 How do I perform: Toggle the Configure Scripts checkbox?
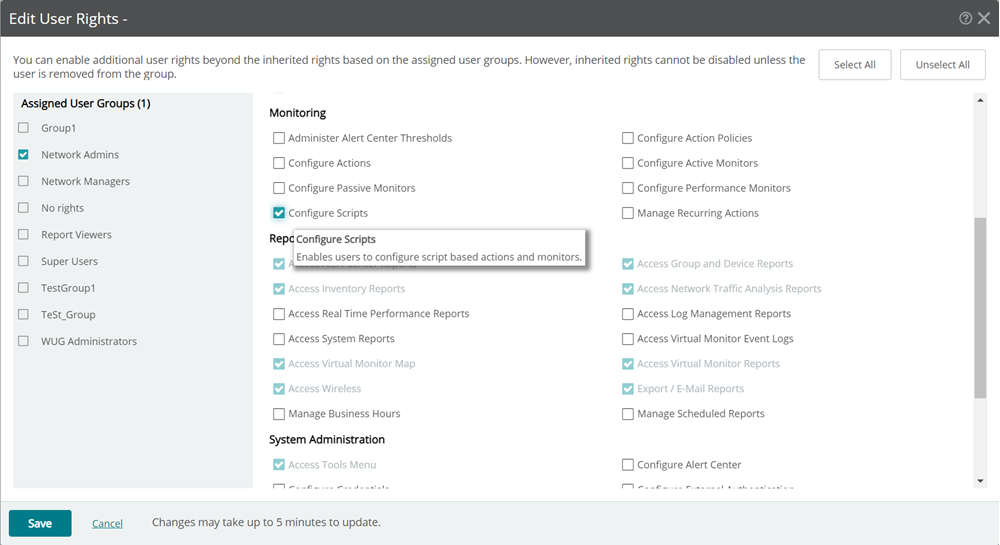tap(279, 213)
